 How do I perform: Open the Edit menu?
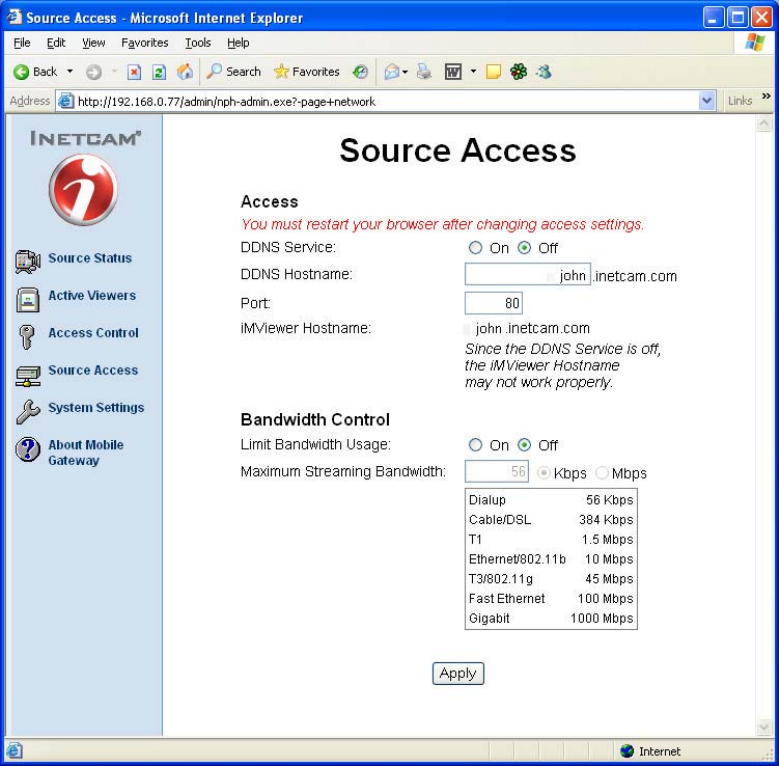56,43
